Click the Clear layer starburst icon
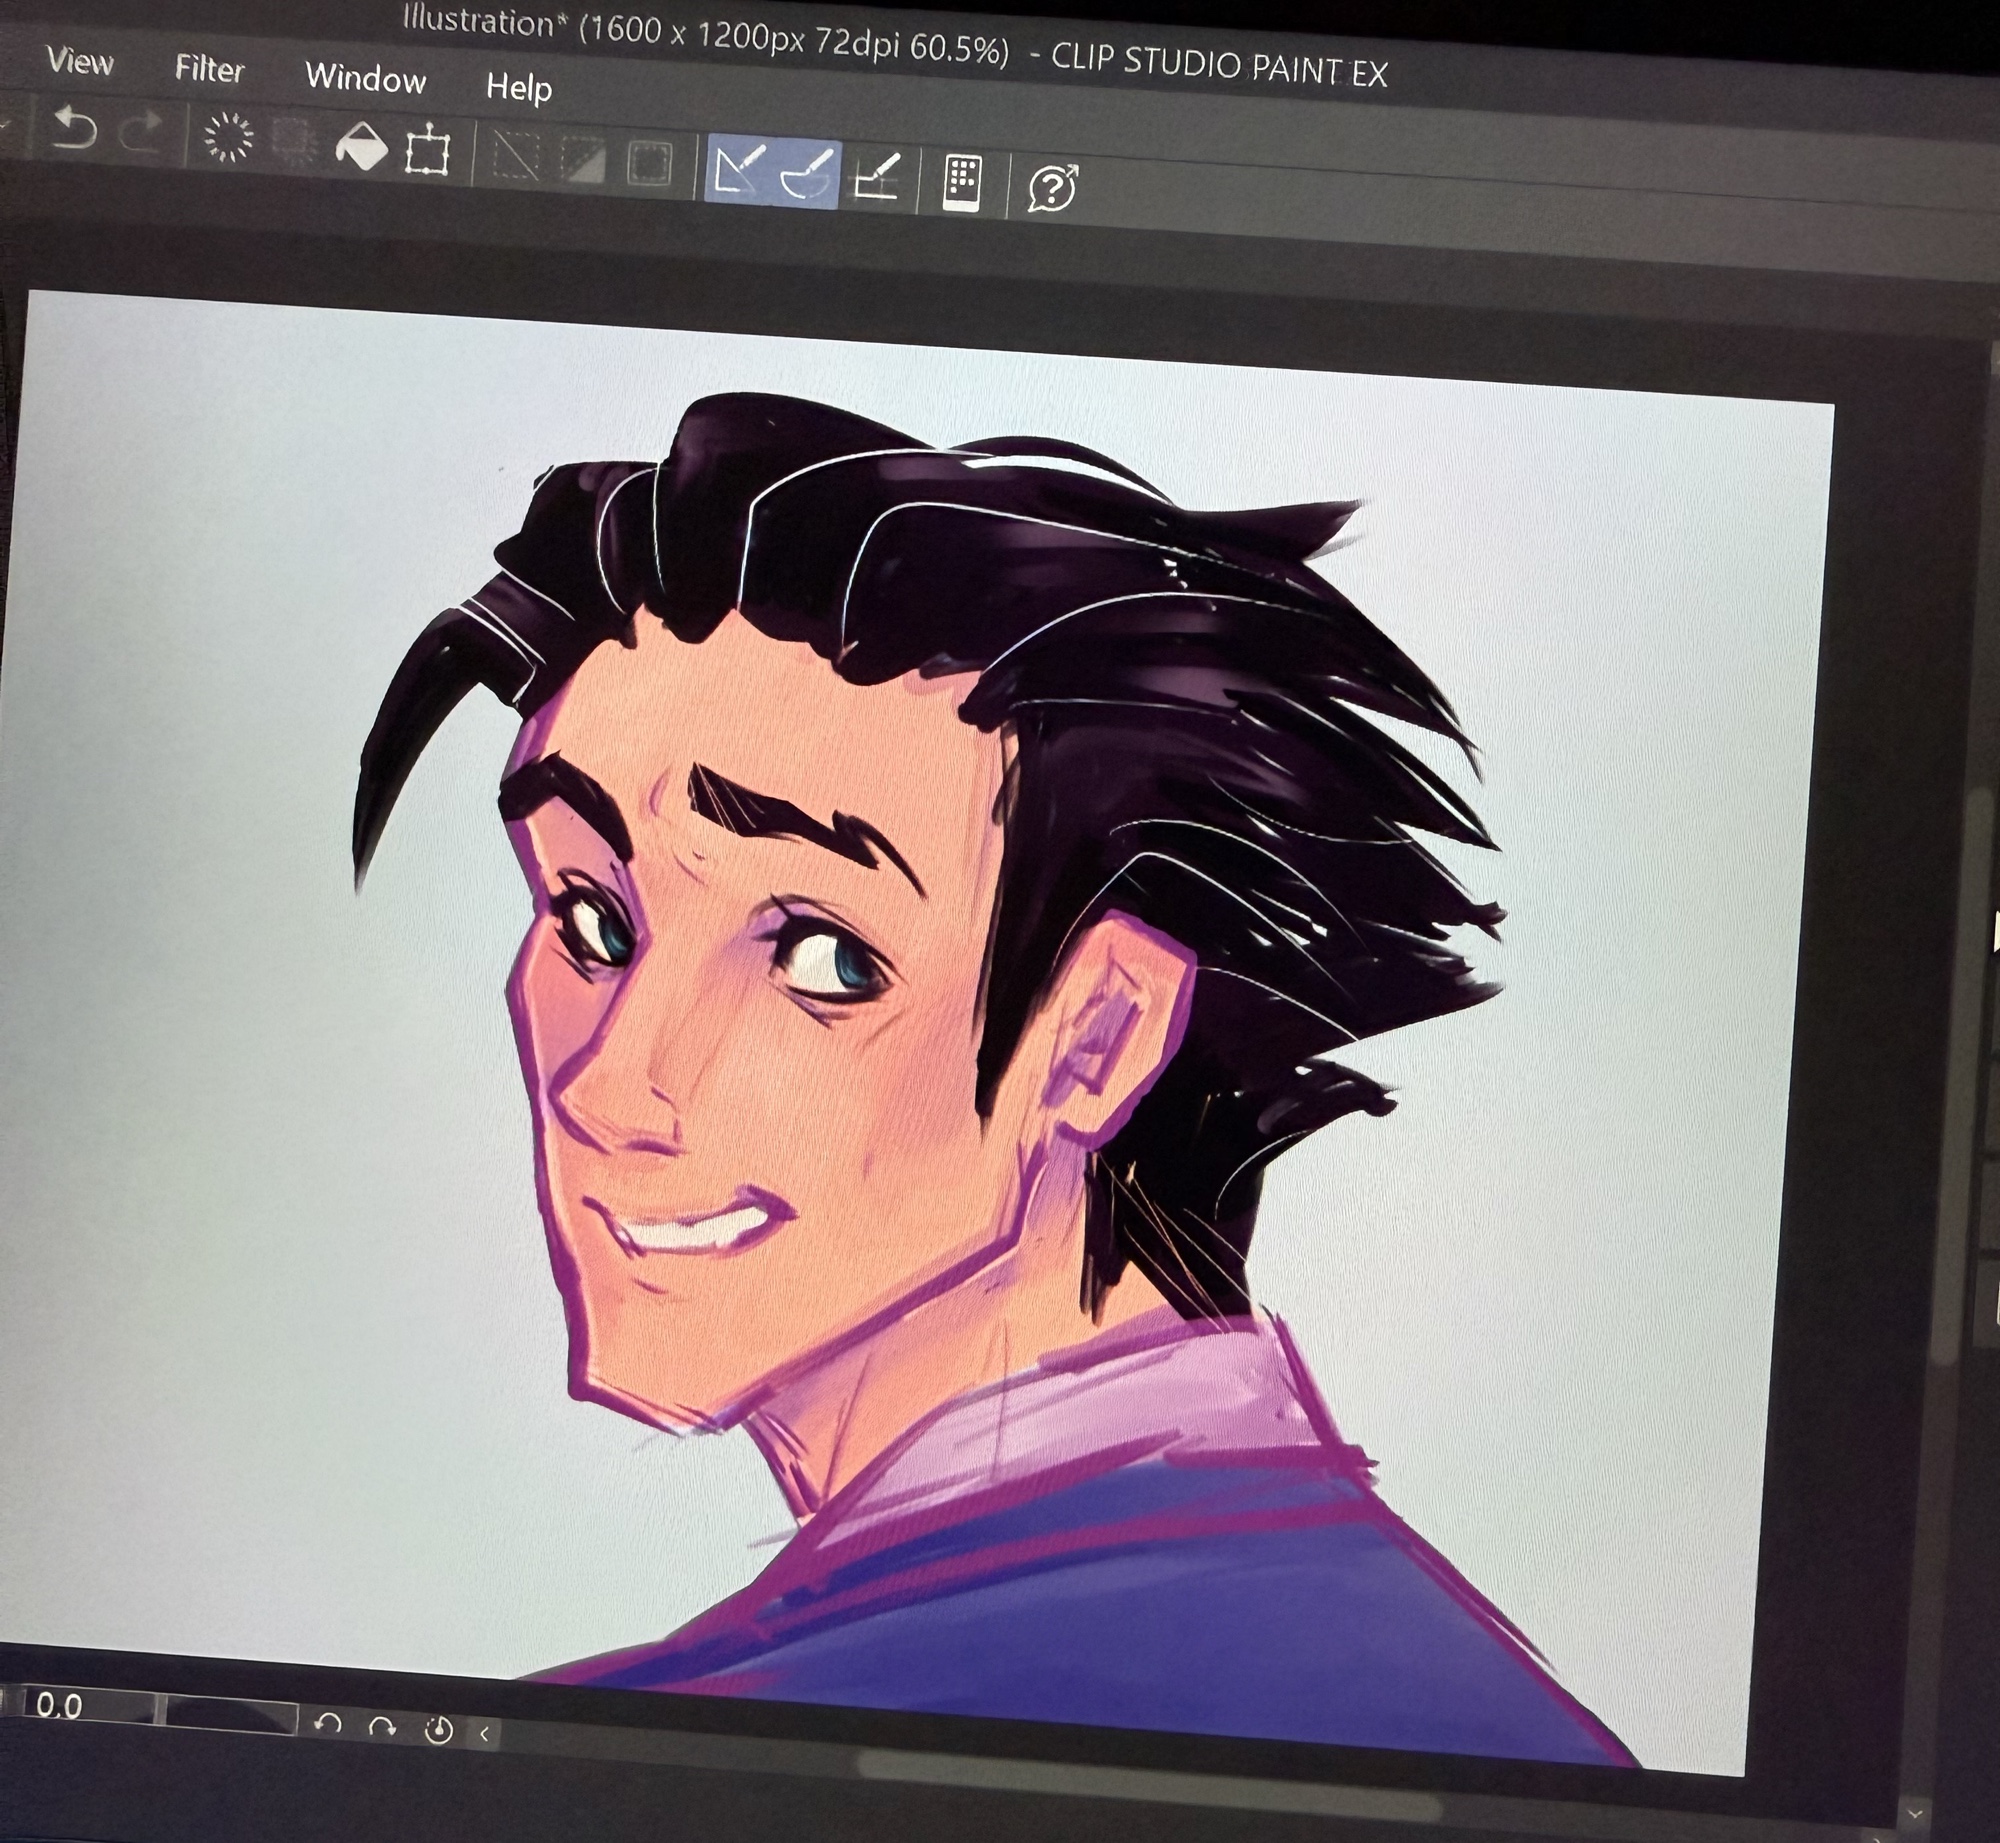Screen dimensions: 2000x1843 click(x=229, y=138)
